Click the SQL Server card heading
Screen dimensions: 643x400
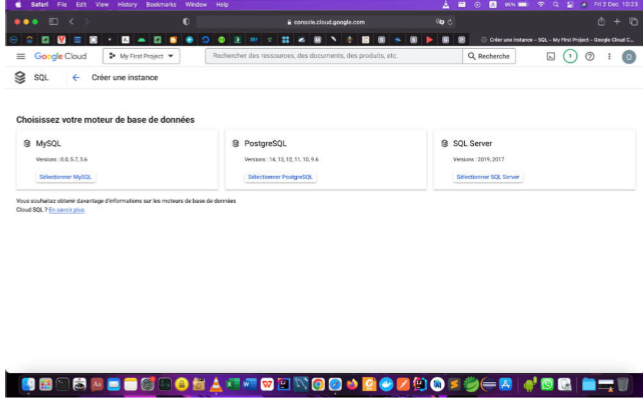click(472, 144)
